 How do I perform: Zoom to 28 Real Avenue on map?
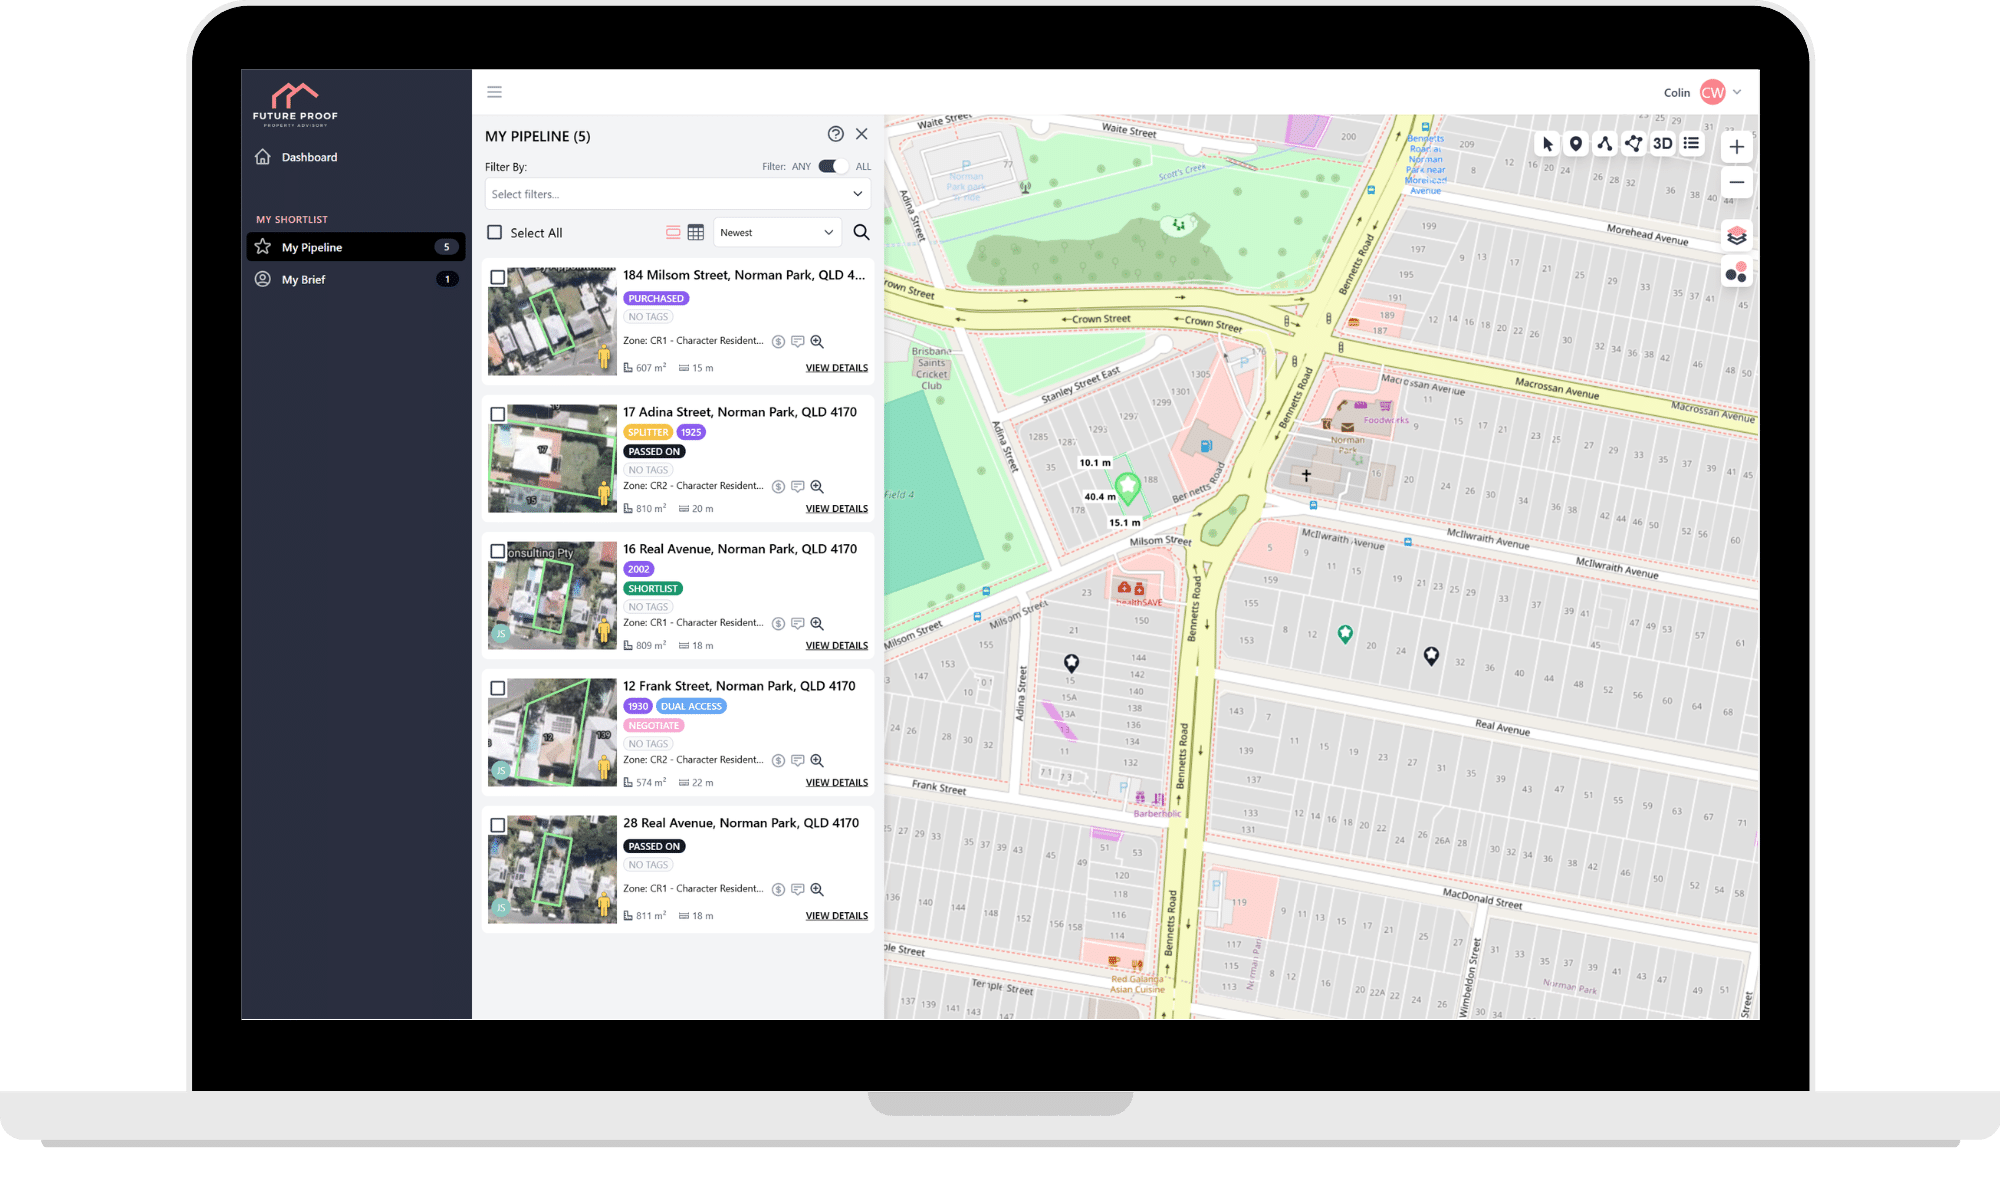click(x=817, y=890)
